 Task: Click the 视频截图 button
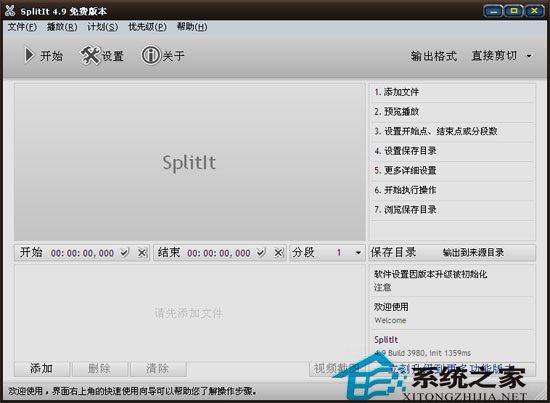coord(337,369)
